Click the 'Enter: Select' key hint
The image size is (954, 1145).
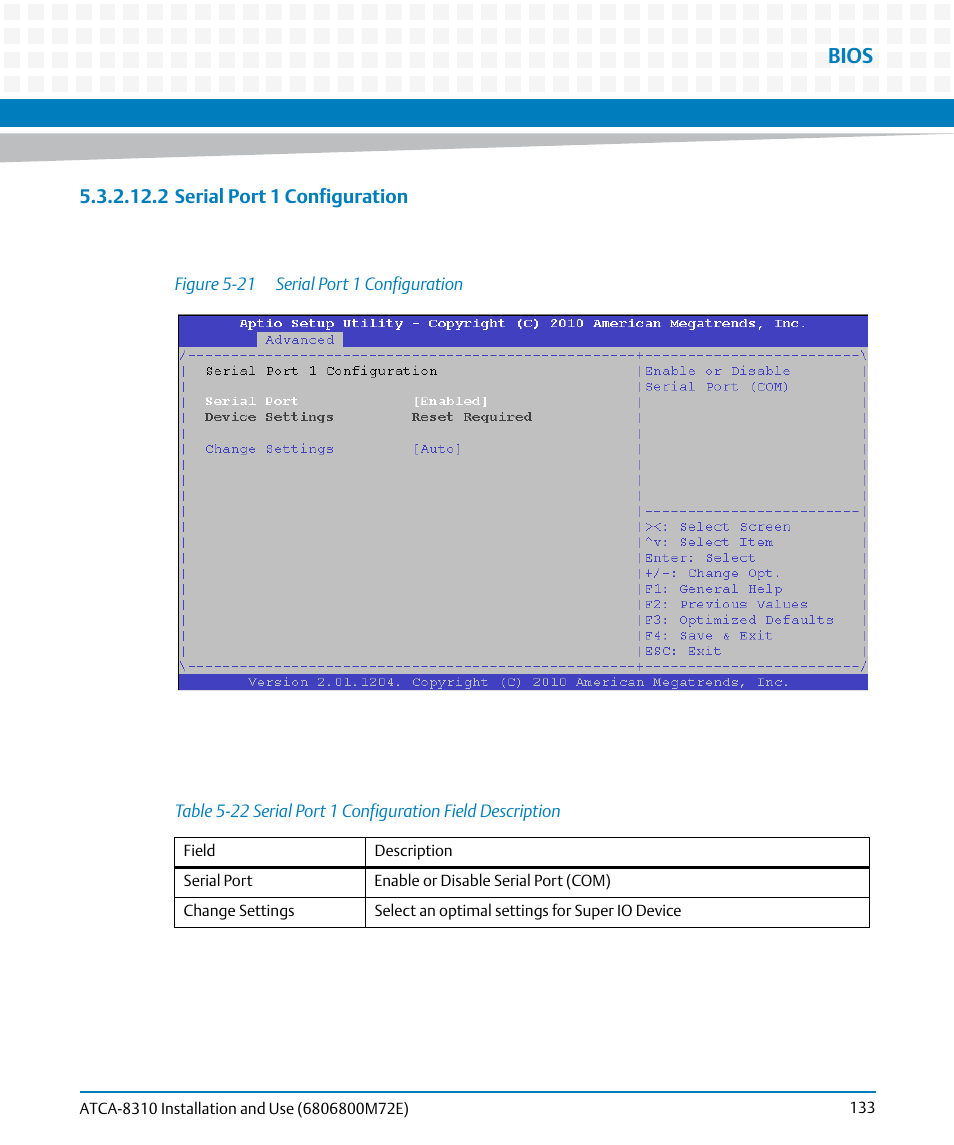(x=700, y=558)
